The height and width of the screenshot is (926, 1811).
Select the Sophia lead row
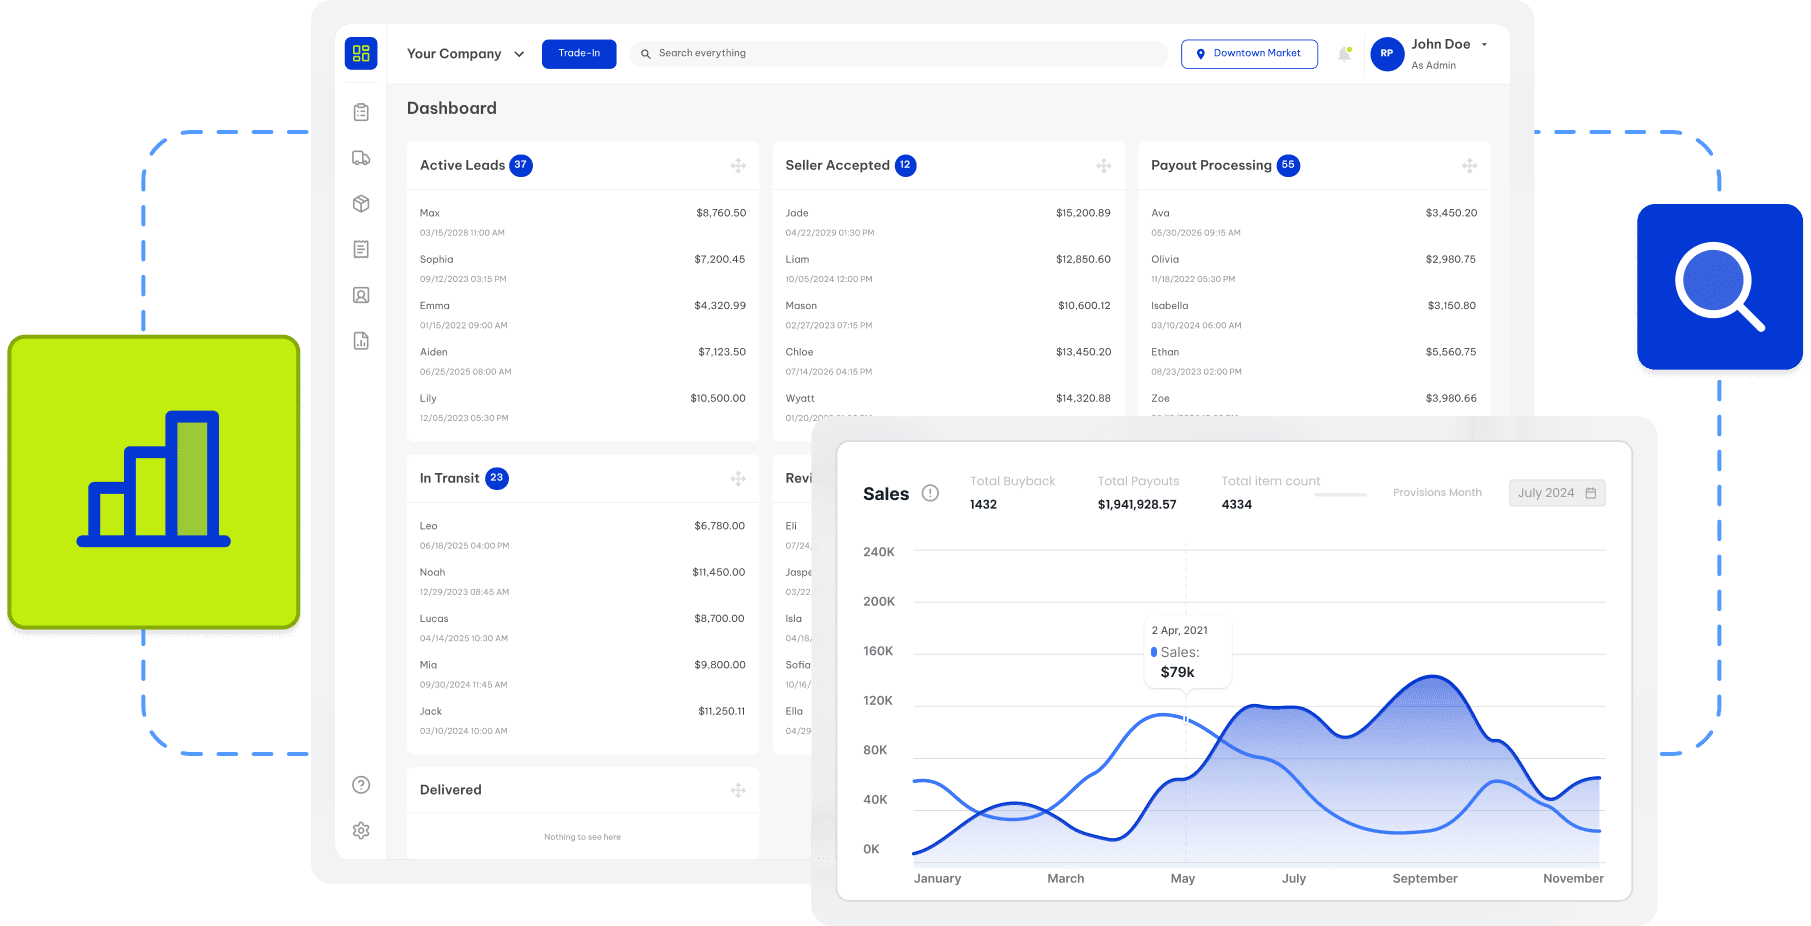coord(583,269)
